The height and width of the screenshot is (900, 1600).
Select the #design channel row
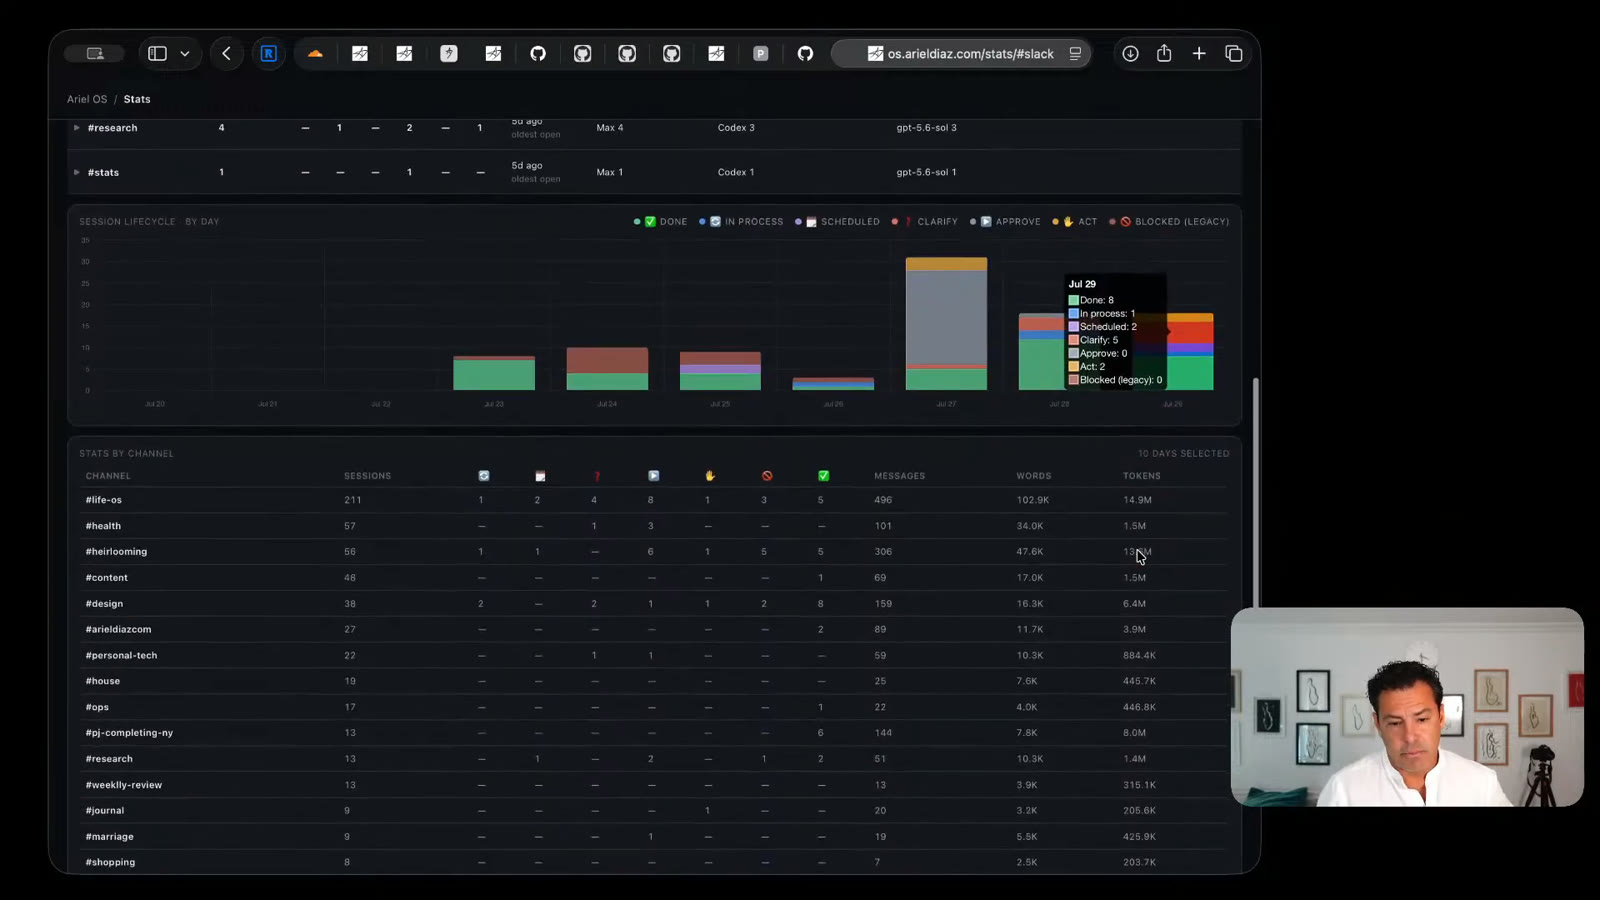point(655,604)
